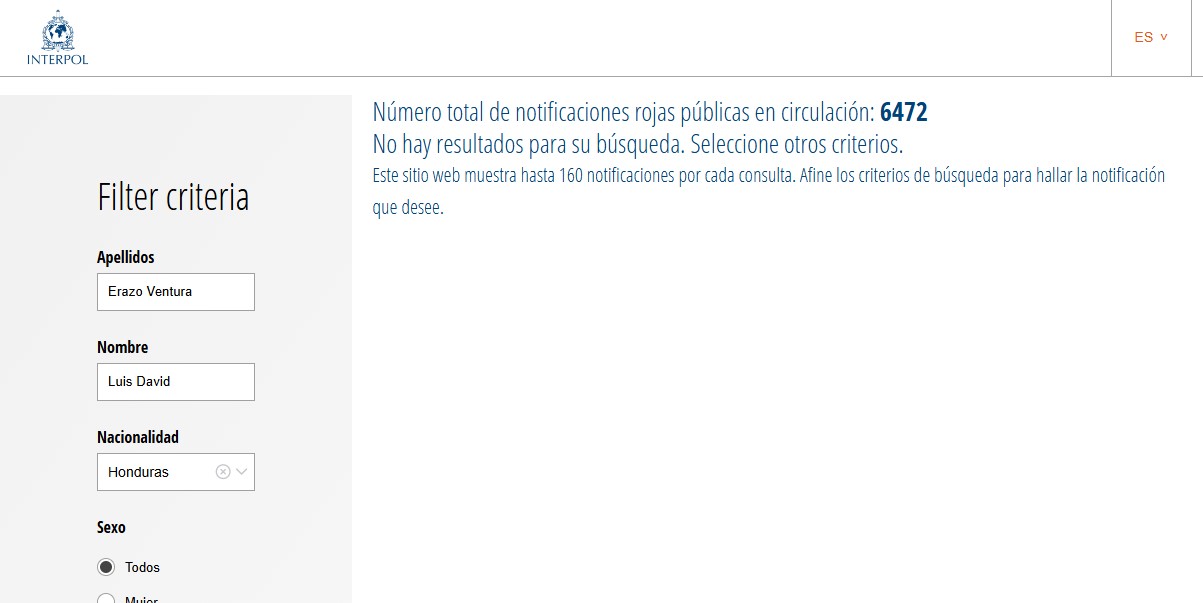Click the Apellidos field with Erazo Ventura

[x=176, y=292]
